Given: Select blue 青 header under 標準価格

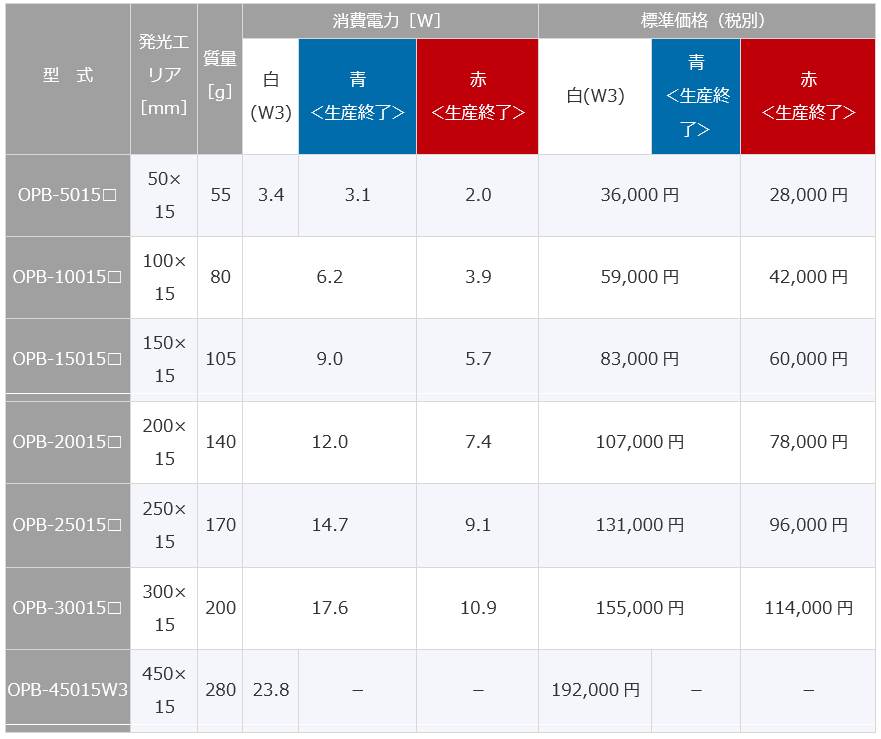Looking at the screenshot, I should point(696,96).
